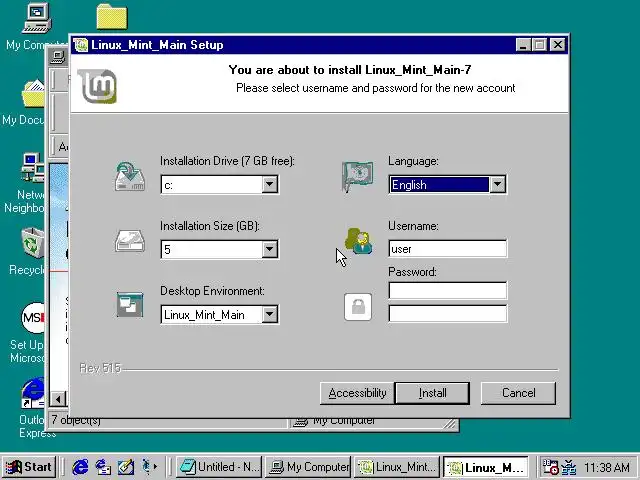Image resolution: width=640 pixels, height=480 pixels.
Task: Switch to My Computer taskbar button
Action: coord(308,467)
